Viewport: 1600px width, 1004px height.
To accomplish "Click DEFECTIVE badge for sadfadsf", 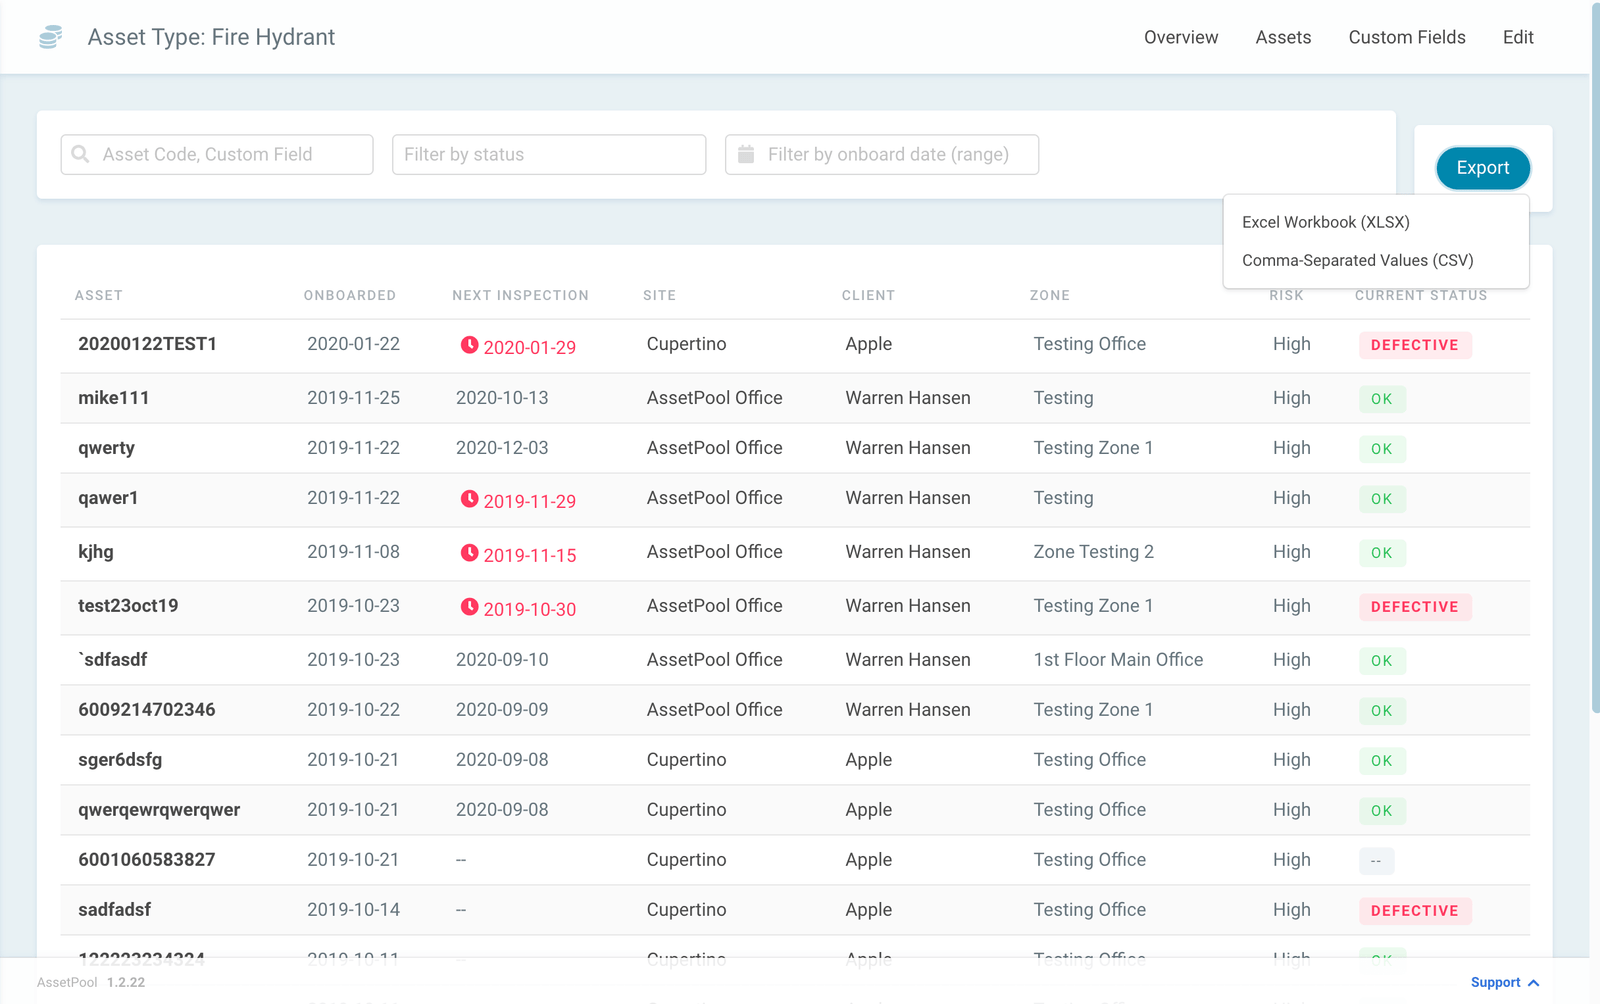I will pos(1415,911).
